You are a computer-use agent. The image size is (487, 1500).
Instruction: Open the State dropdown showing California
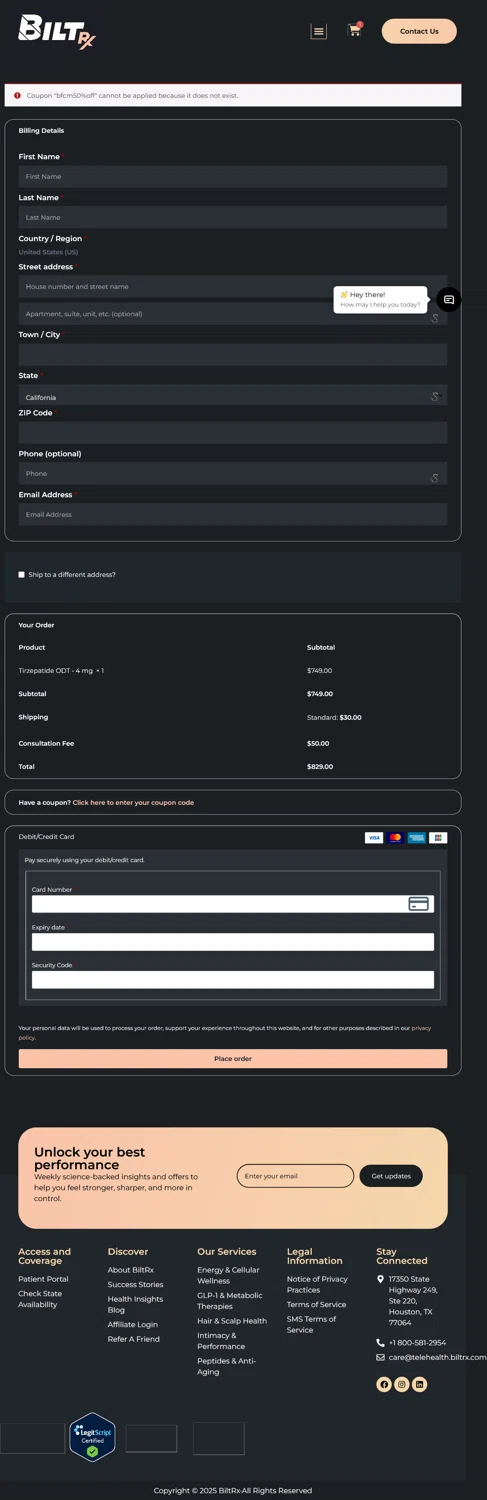tap(233, 397)
